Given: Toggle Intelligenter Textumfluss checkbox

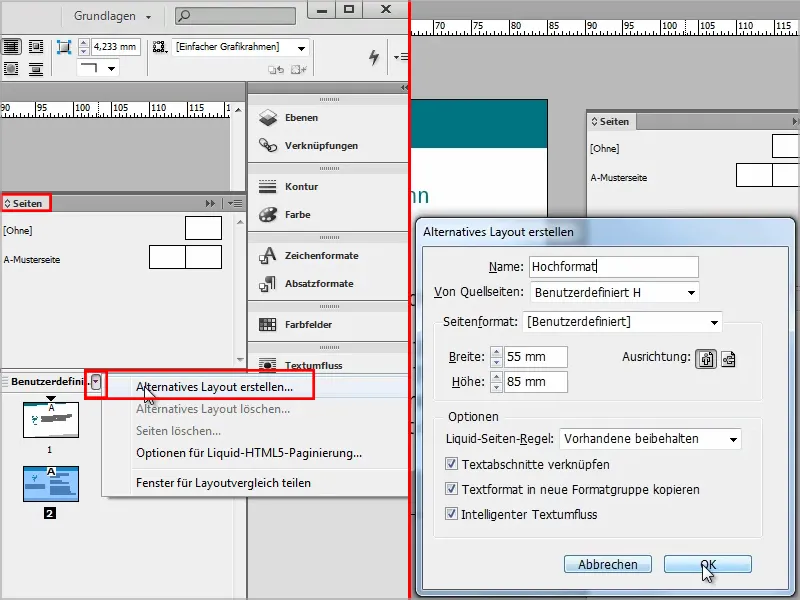Looking at the screenshot, I should 451,513.
